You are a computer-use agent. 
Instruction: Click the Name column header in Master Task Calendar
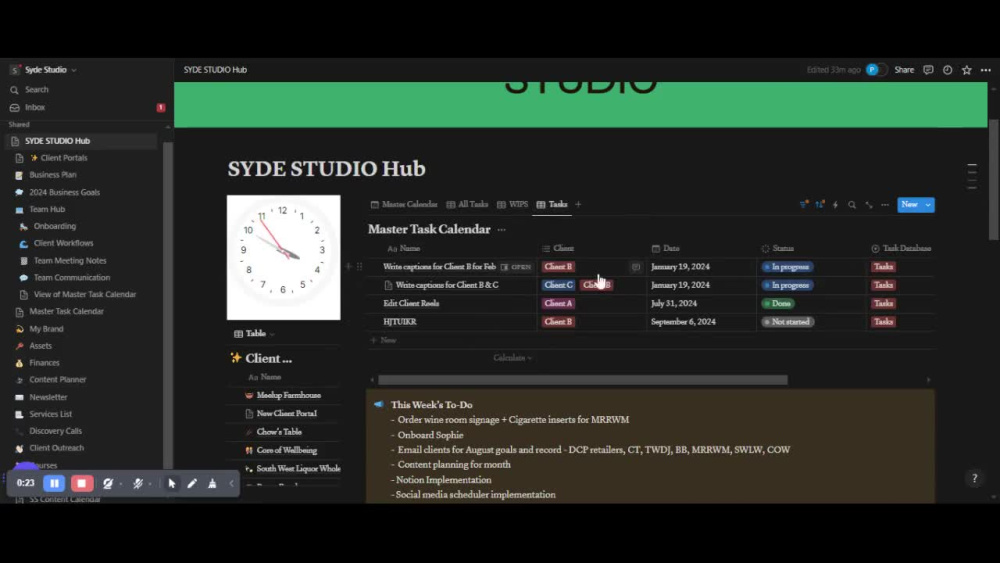(x=404, y=249)
